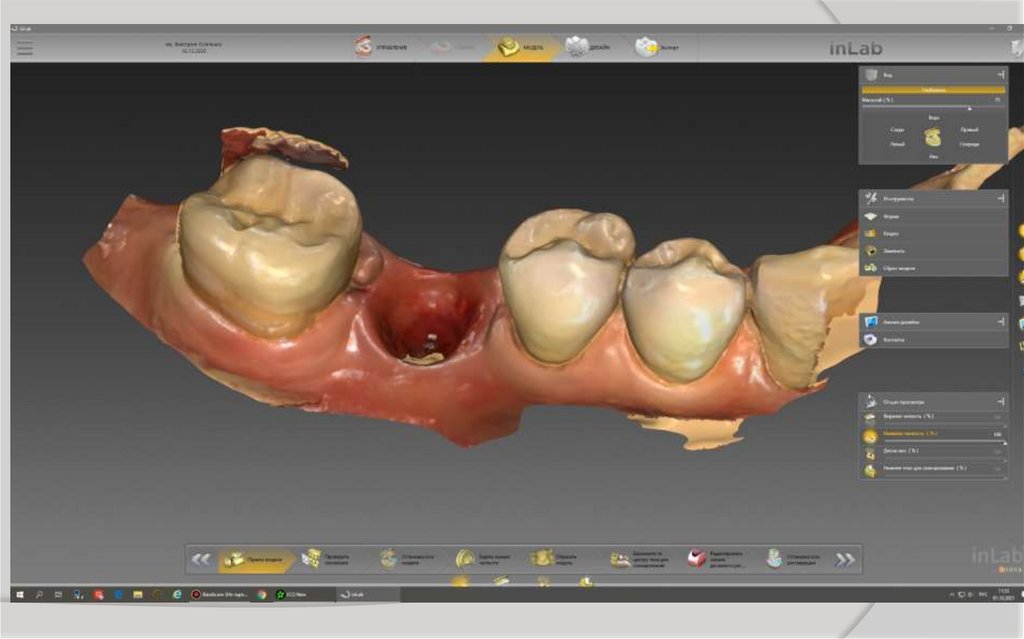The height and width of the screenshot is (639, 1024).
Task: Collapse the Вид (View) panel with pin arrow
Action: [x=1000, y=75]
